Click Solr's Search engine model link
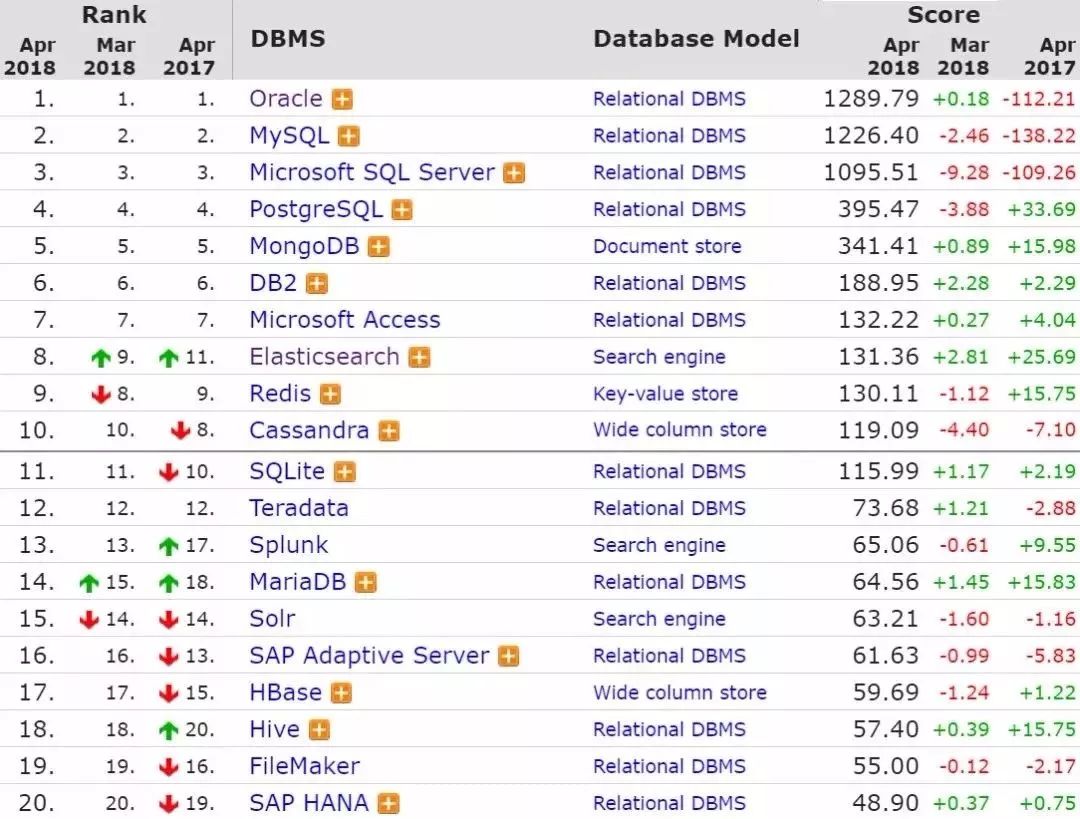Image resolution: width=1080 pixels, height=819 pixels. pos(659,619)
